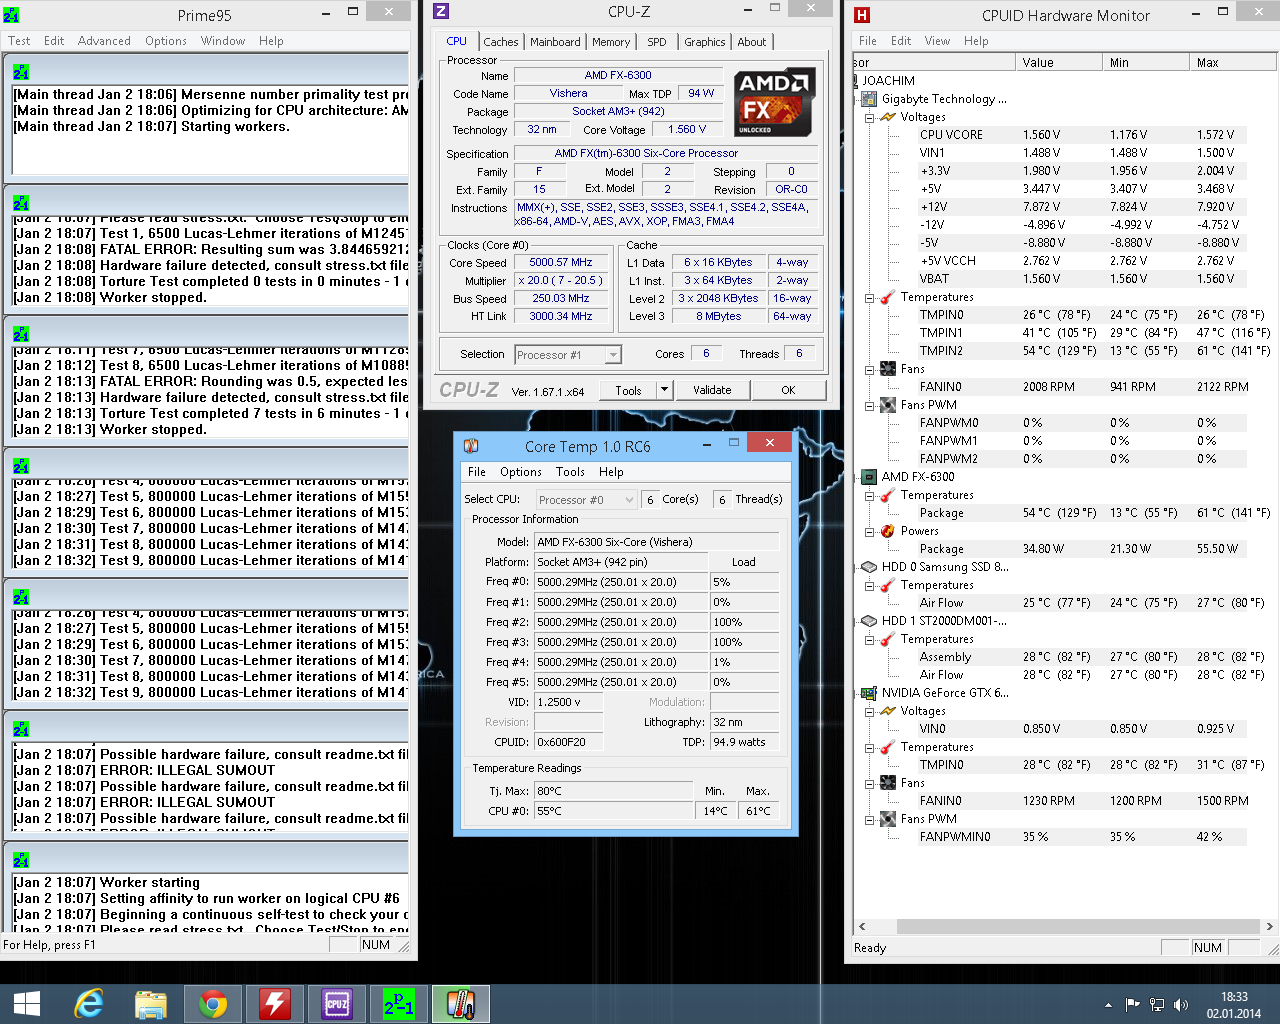Screen dimensions: 1280x1024
Task: Click Max column header in HWMonitor
Action: (x=1232, y=62)
